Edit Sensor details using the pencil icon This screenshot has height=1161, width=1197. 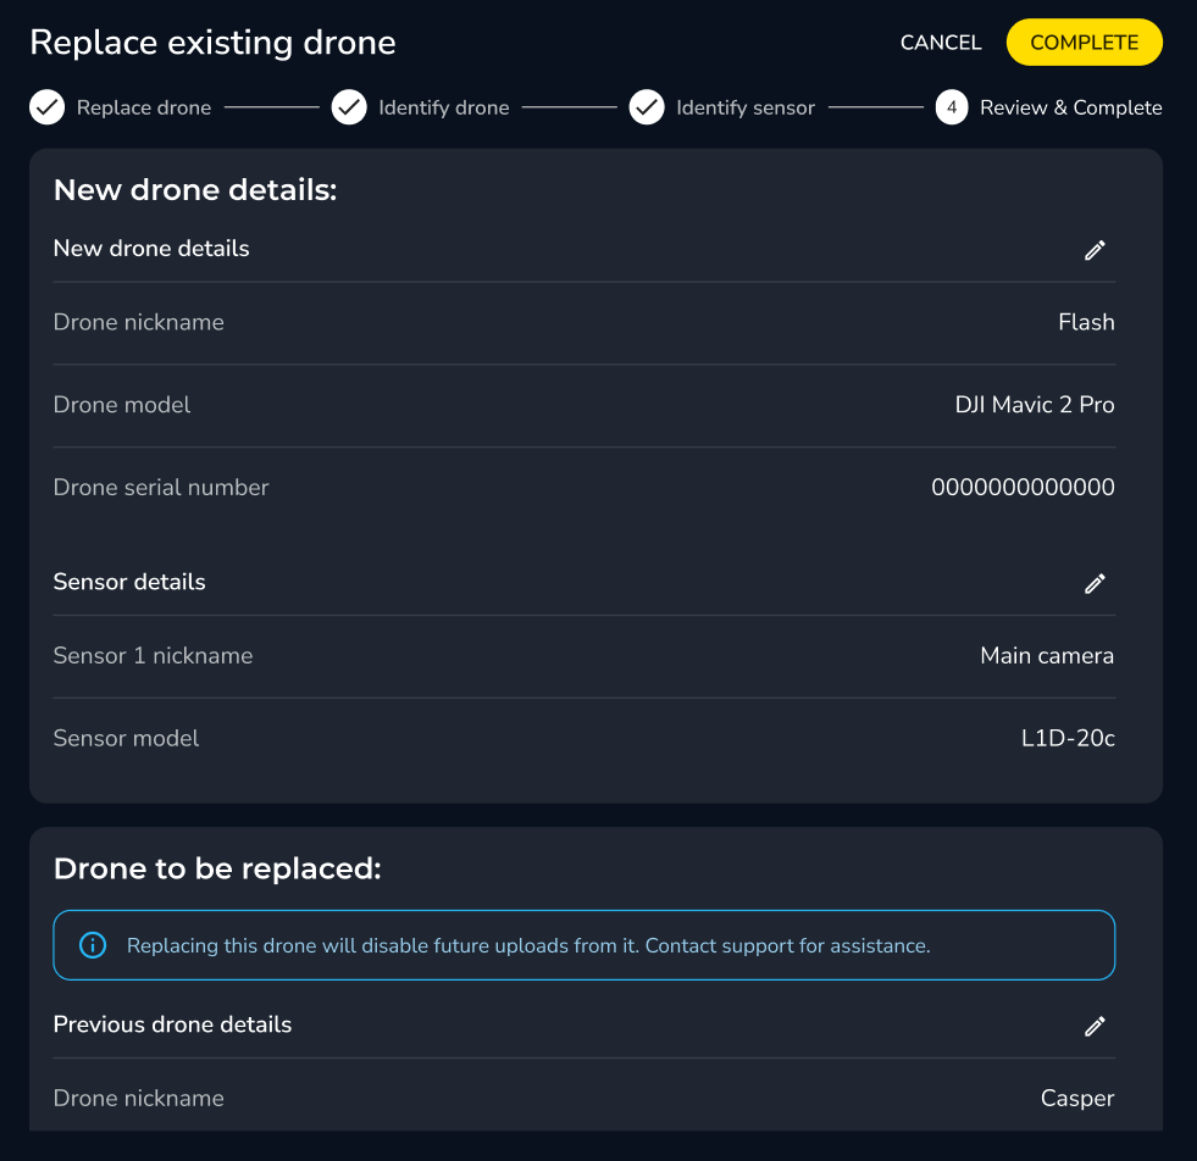coord(1095,583)
